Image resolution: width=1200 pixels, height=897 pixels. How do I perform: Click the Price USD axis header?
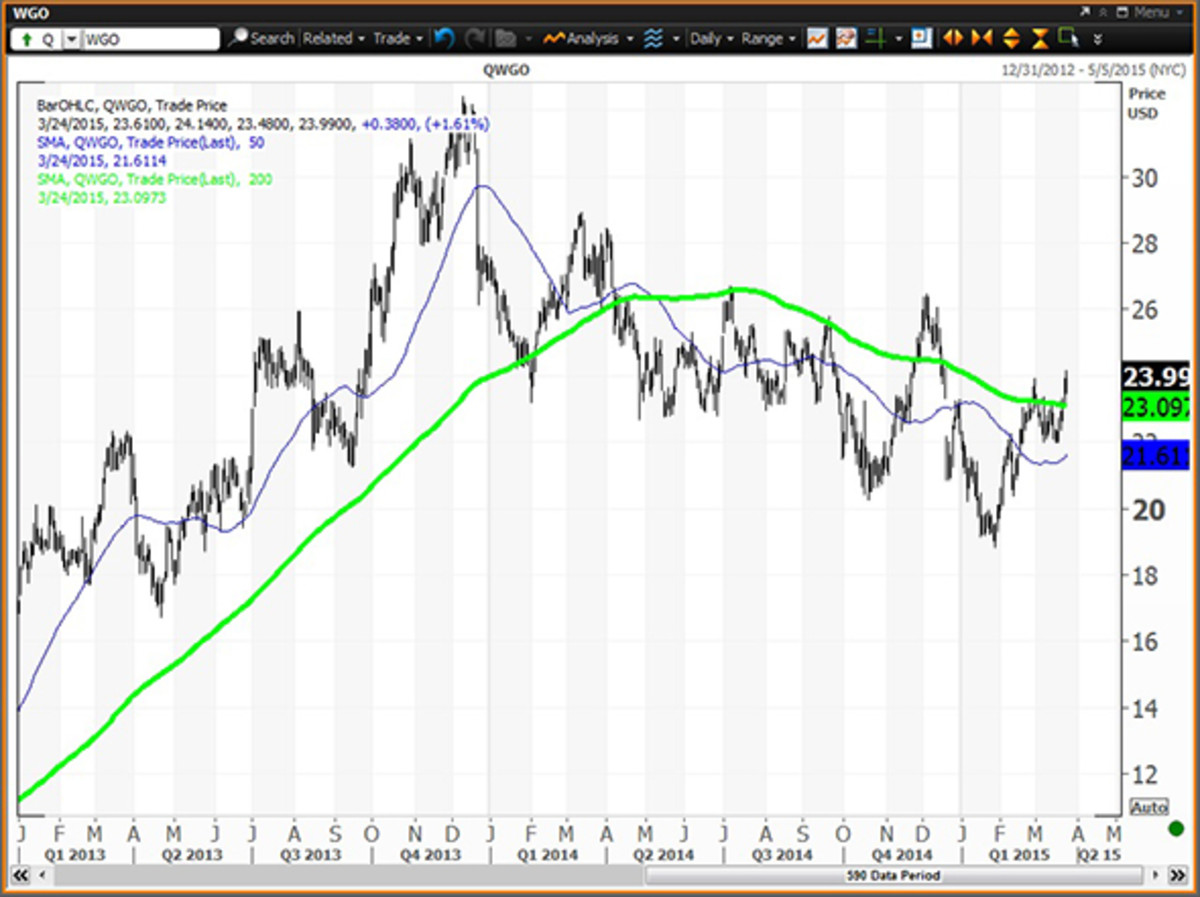click(1145, 102)
